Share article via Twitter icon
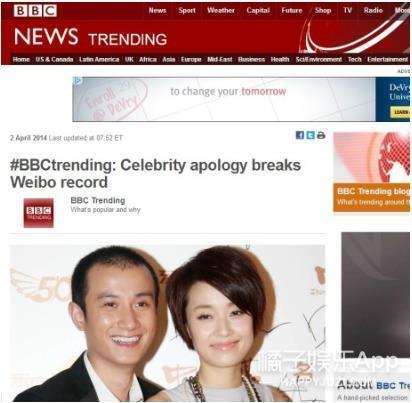 tap(310, 135)
